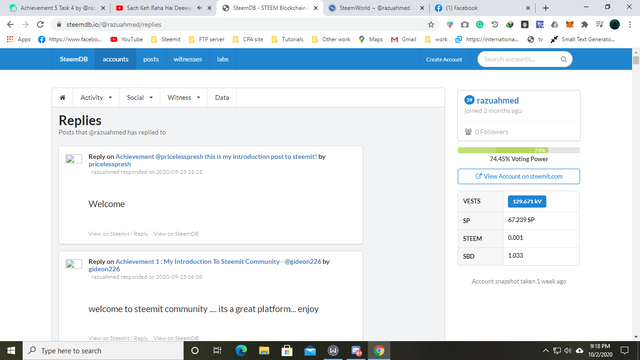Open Steemit bookmark folder
Screen dimensions: 640x360
click(166, 39)
